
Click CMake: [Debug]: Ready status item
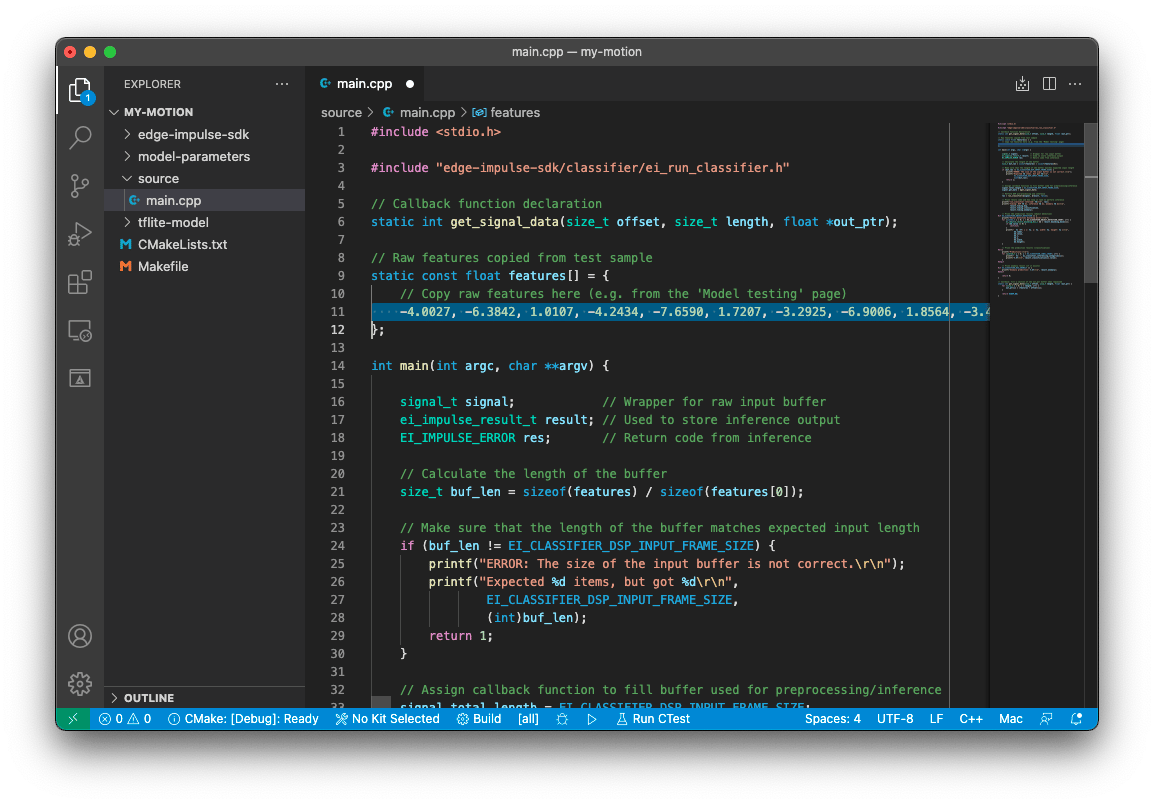[244, 719]
